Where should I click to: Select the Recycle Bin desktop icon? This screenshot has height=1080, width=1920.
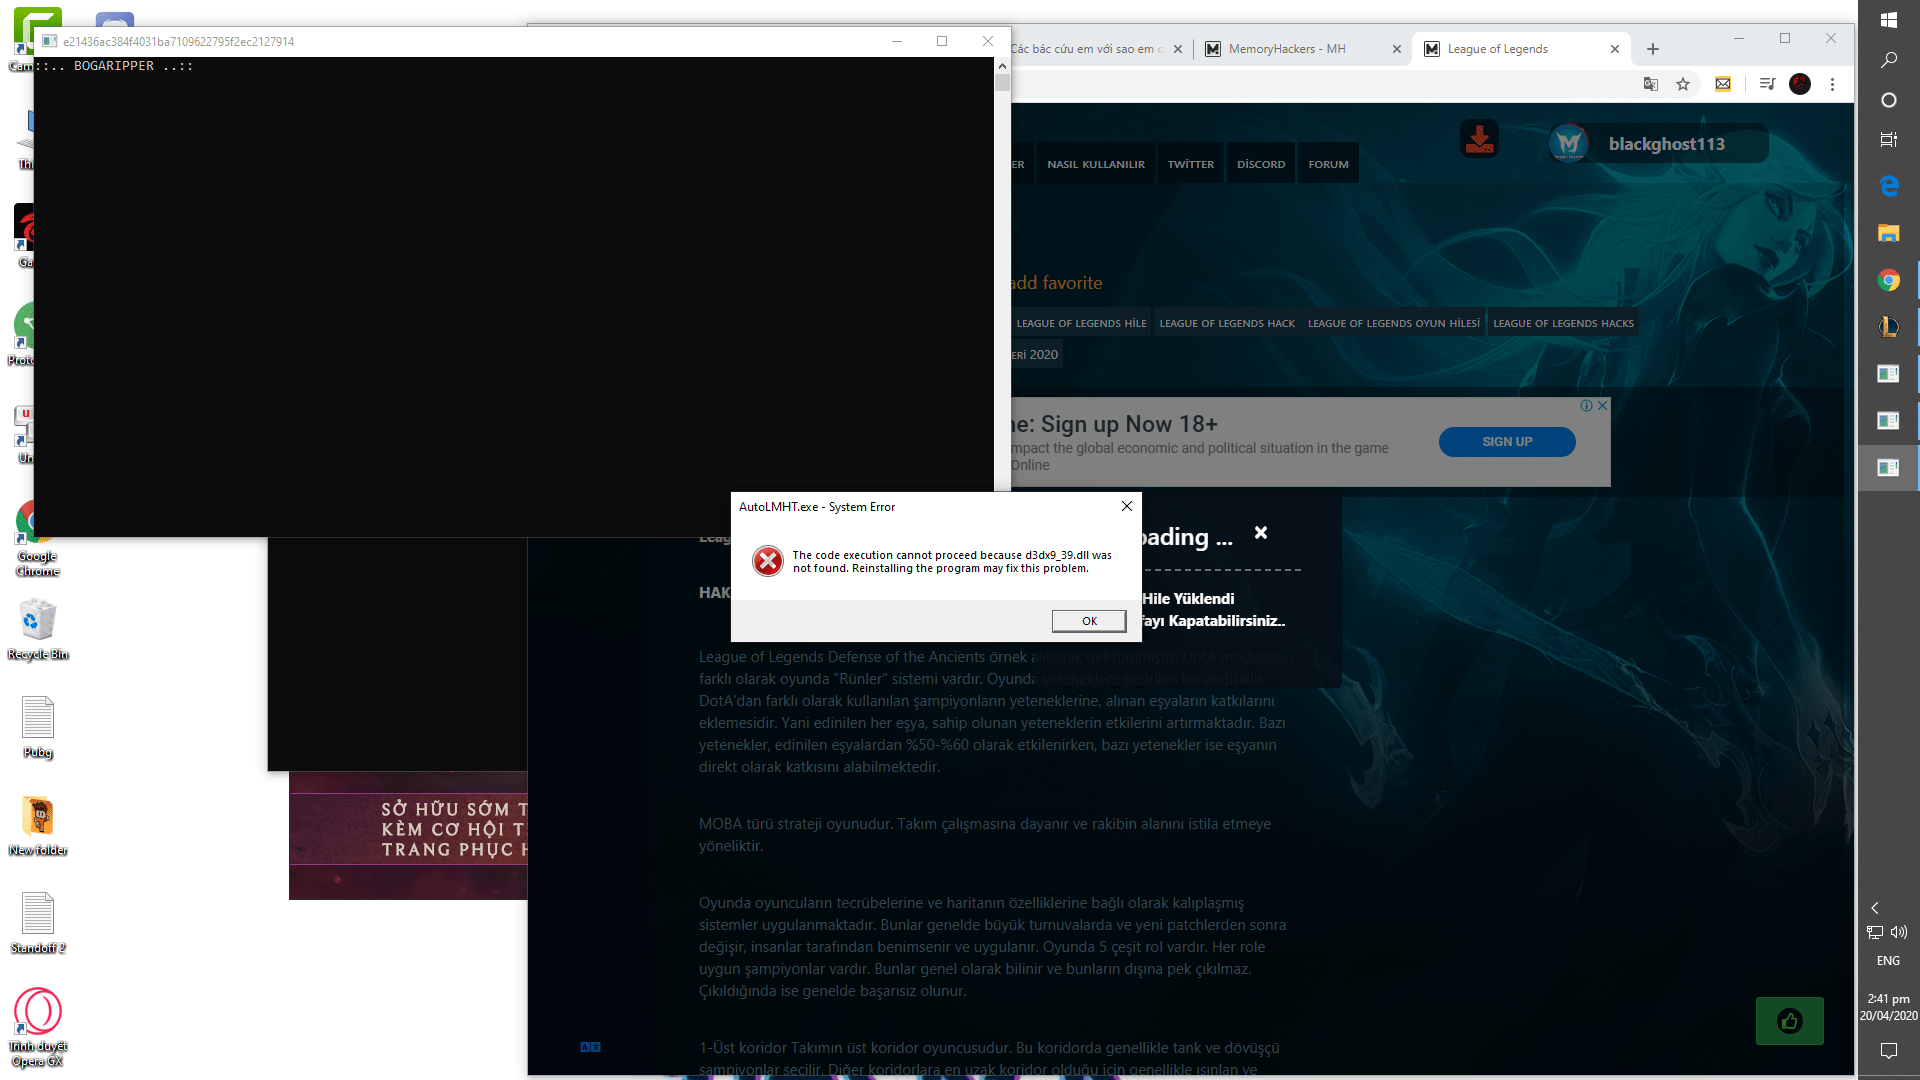coord(38,629)
